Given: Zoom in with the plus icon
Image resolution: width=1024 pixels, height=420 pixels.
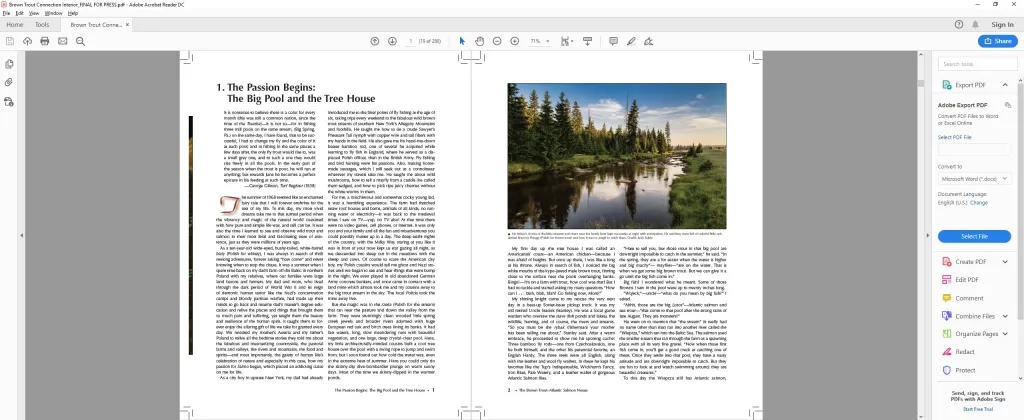Looking at the screenshot, I should point(515,41).
